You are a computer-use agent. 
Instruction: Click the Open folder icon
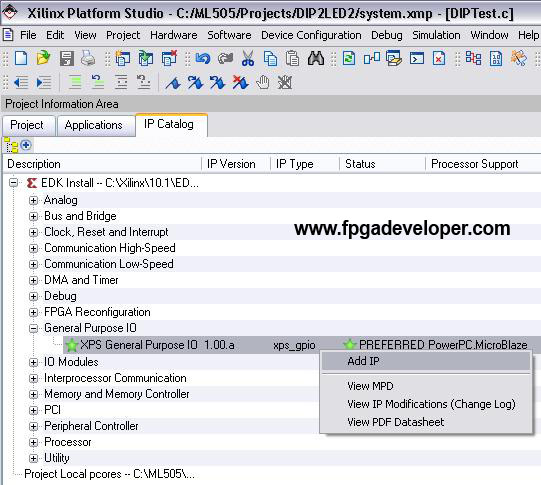pos(43,58)
